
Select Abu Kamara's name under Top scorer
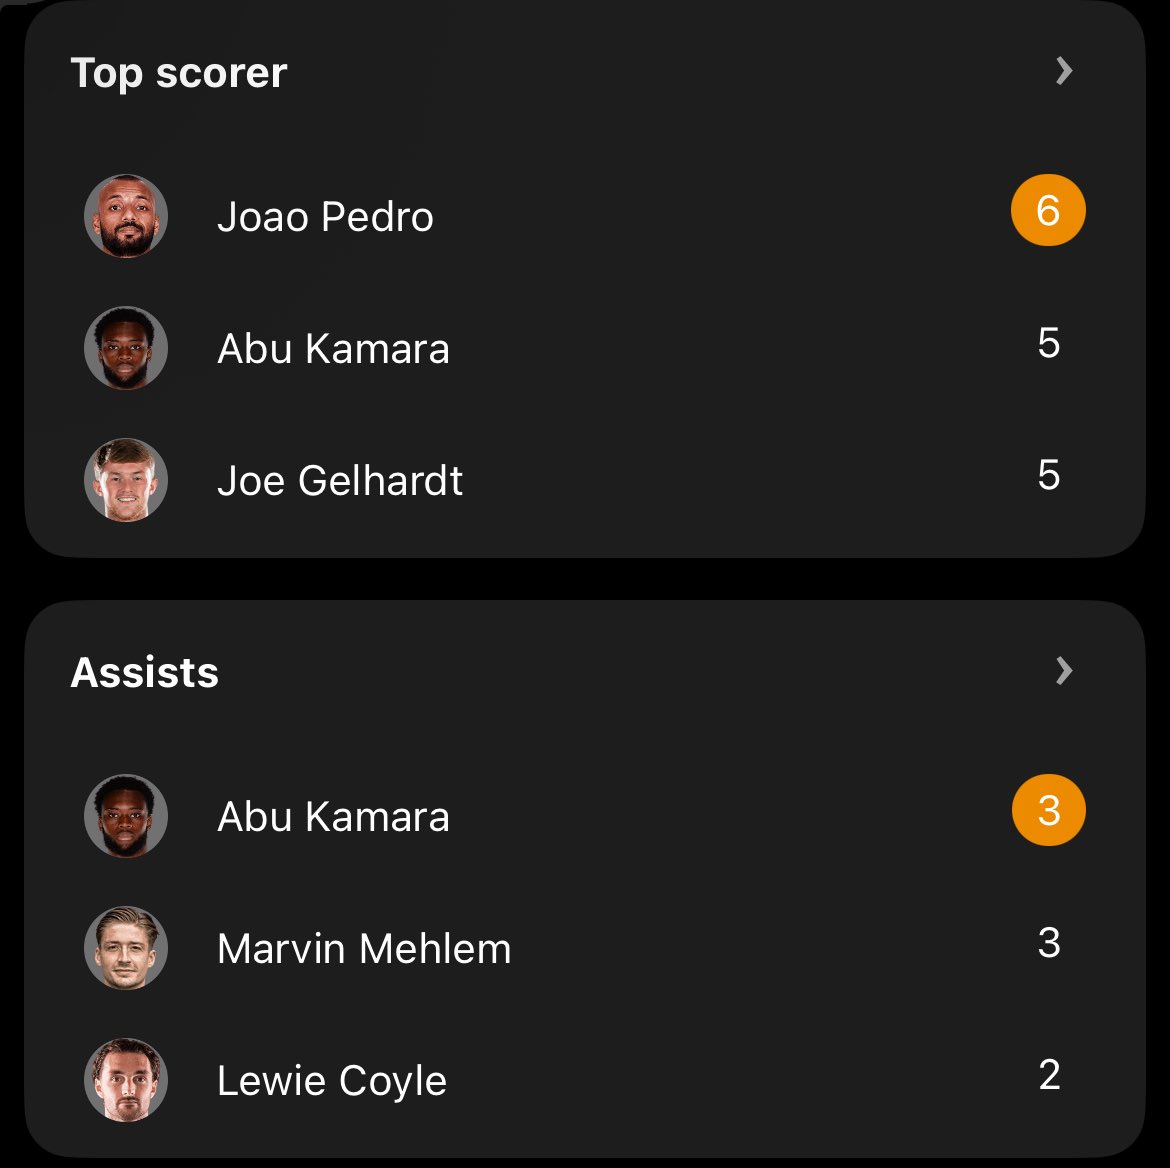333,349
